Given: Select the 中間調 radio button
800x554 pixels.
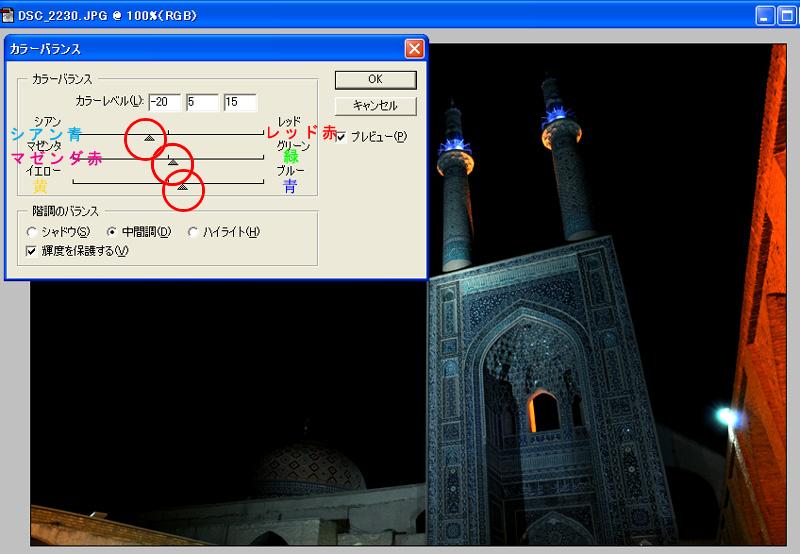Looking at the screenshot, I should click(x=112, y=232).
